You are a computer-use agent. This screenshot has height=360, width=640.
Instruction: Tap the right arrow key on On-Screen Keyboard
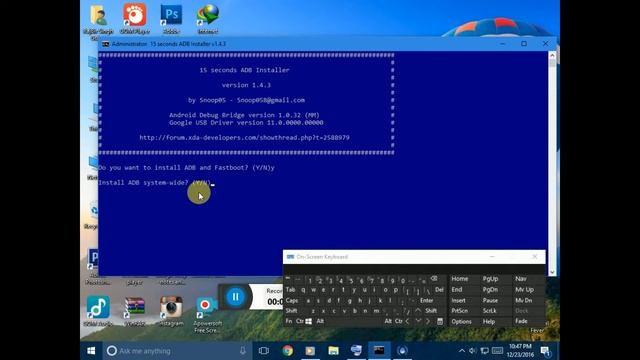coord(428,321)
